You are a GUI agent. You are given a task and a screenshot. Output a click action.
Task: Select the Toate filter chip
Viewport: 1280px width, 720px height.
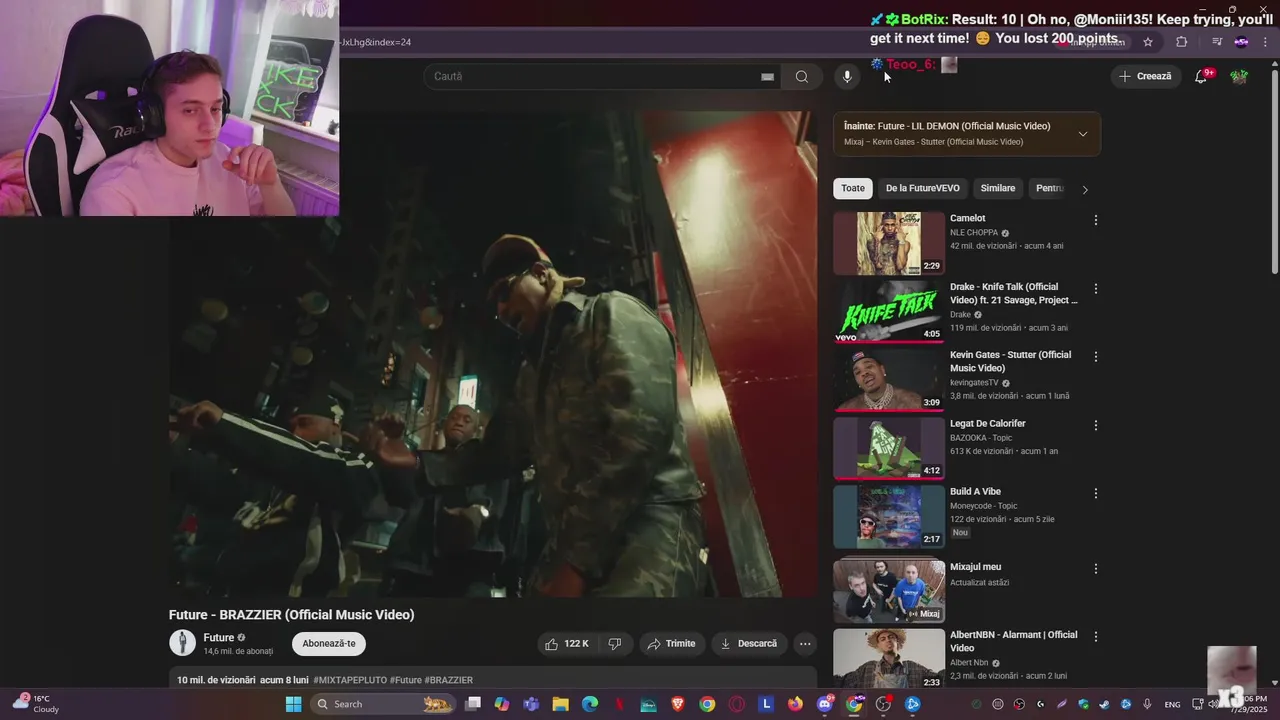[853, 188]
